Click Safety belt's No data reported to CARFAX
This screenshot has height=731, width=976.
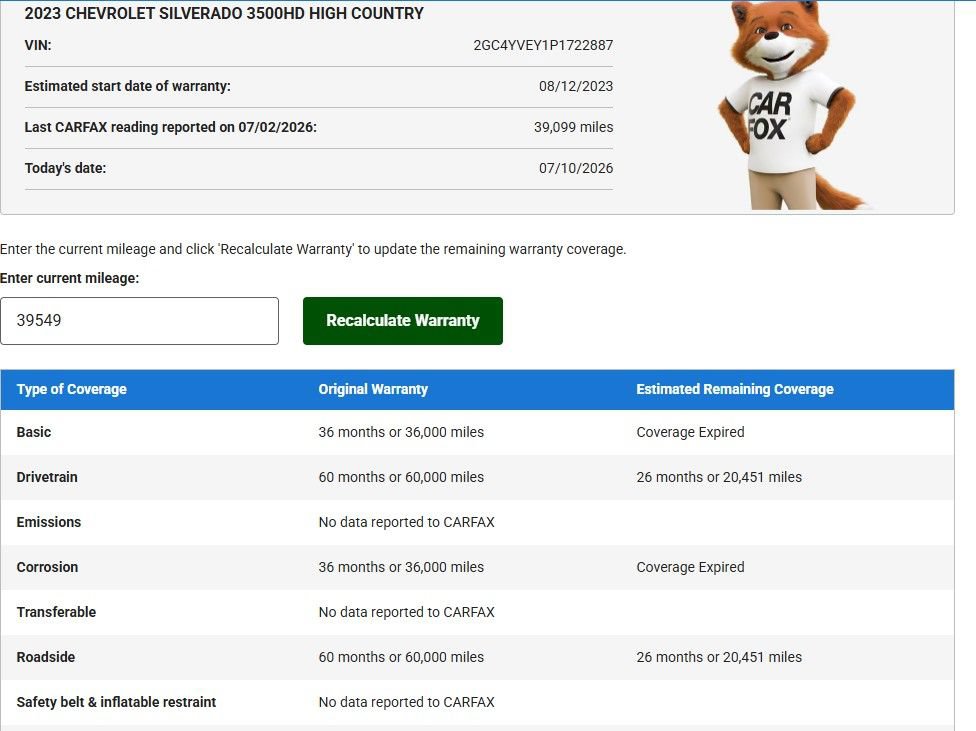(406, 702)
